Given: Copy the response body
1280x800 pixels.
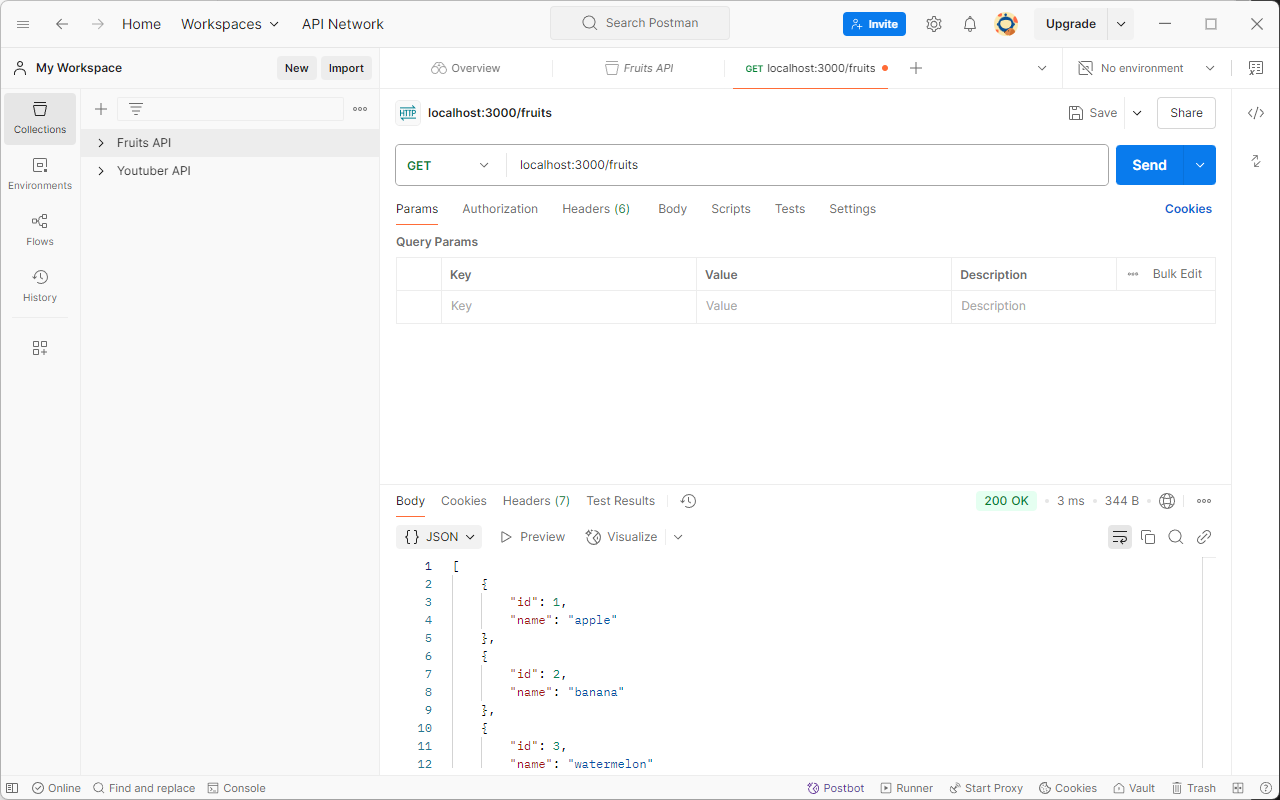Looking at the screenshot, I should click(1148, 537).
